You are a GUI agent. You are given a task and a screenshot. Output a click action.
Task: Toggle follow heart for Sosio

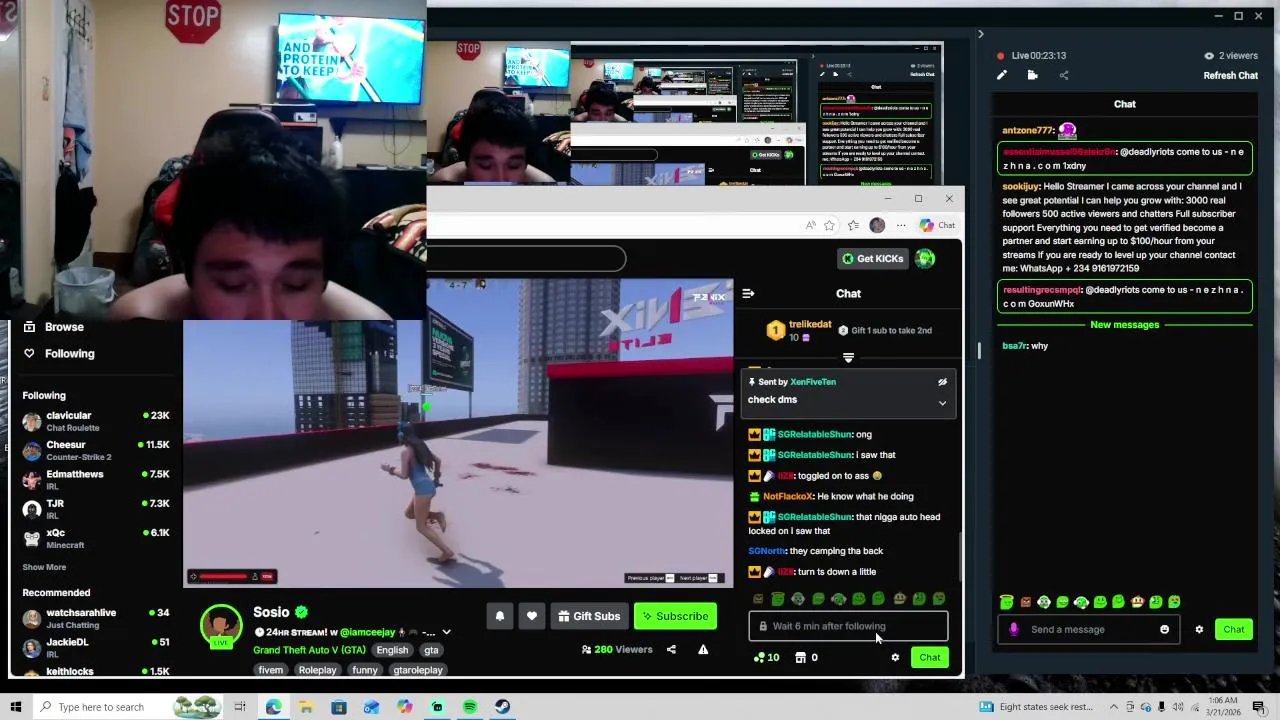[532, 617]
